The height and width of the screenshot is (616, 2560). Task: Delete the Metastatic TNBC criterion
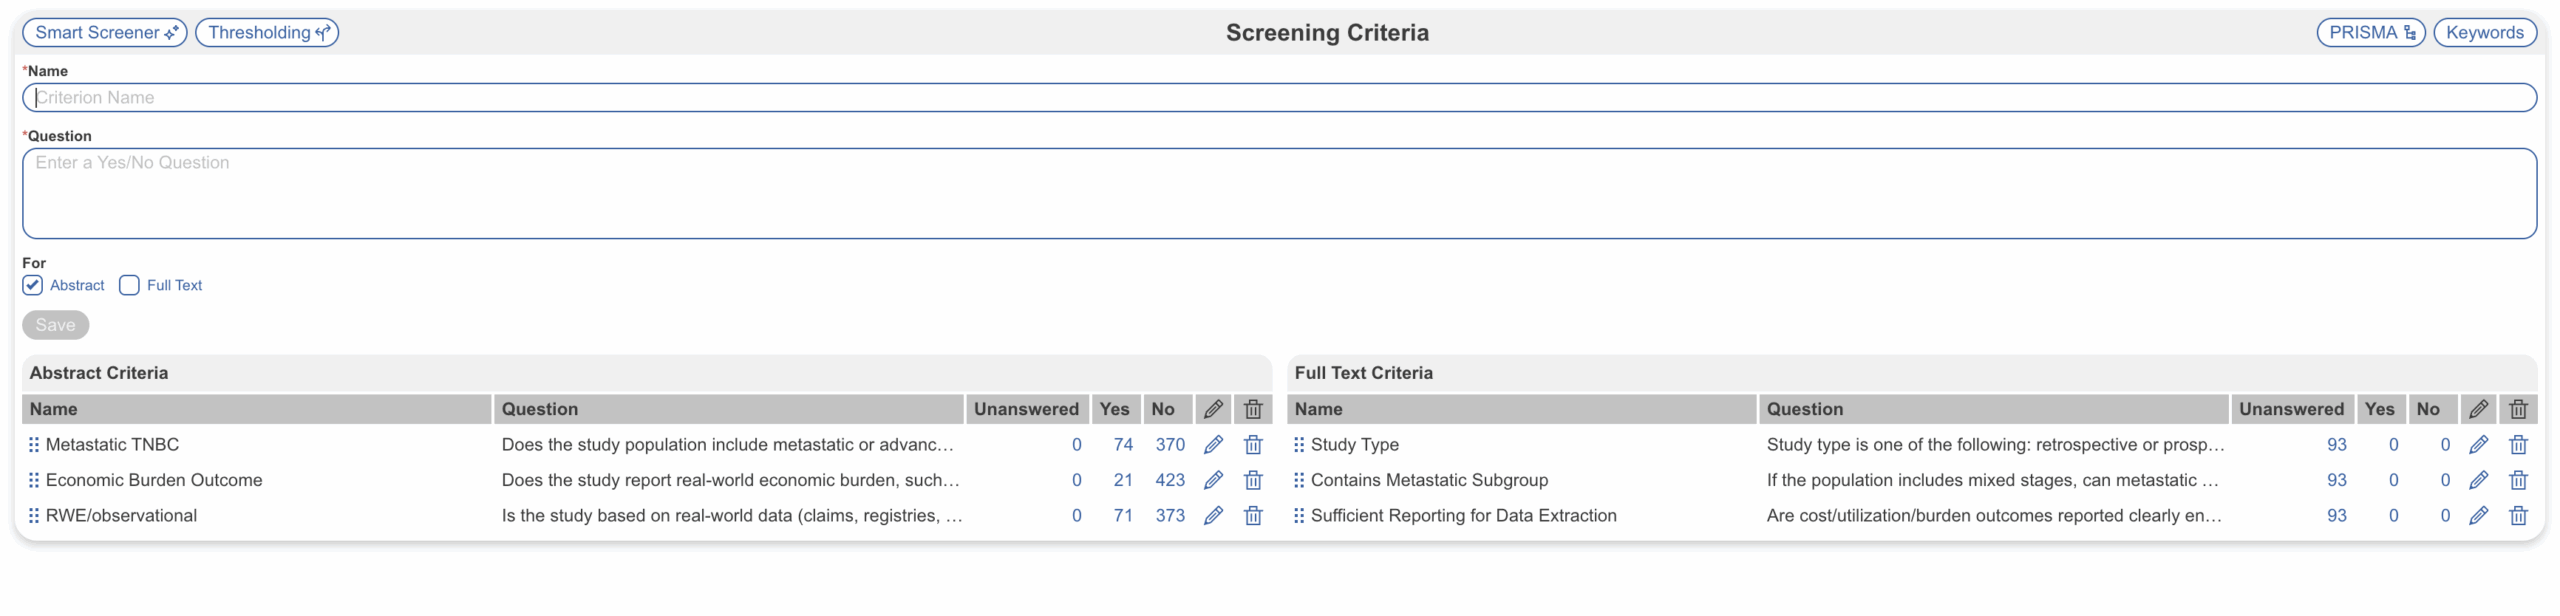click(1253, 445)
